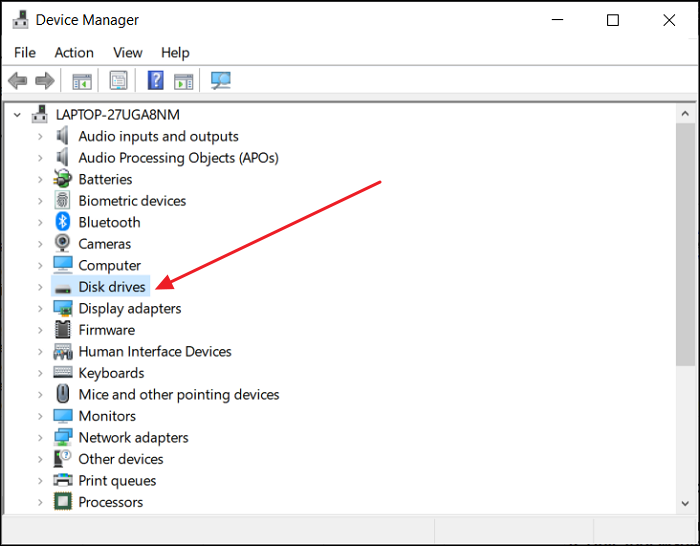700x546 pixels.
Task: Open the Action menu
Action: [74, 52]
